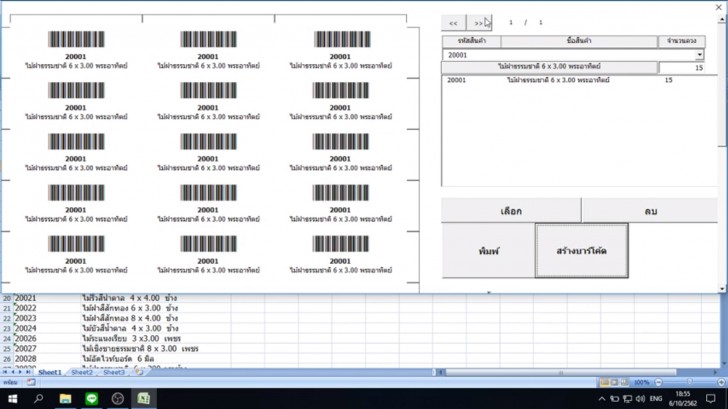Click the first barcode label in the preview
Screen dimensions: 728x409
(x=76, y=50)
